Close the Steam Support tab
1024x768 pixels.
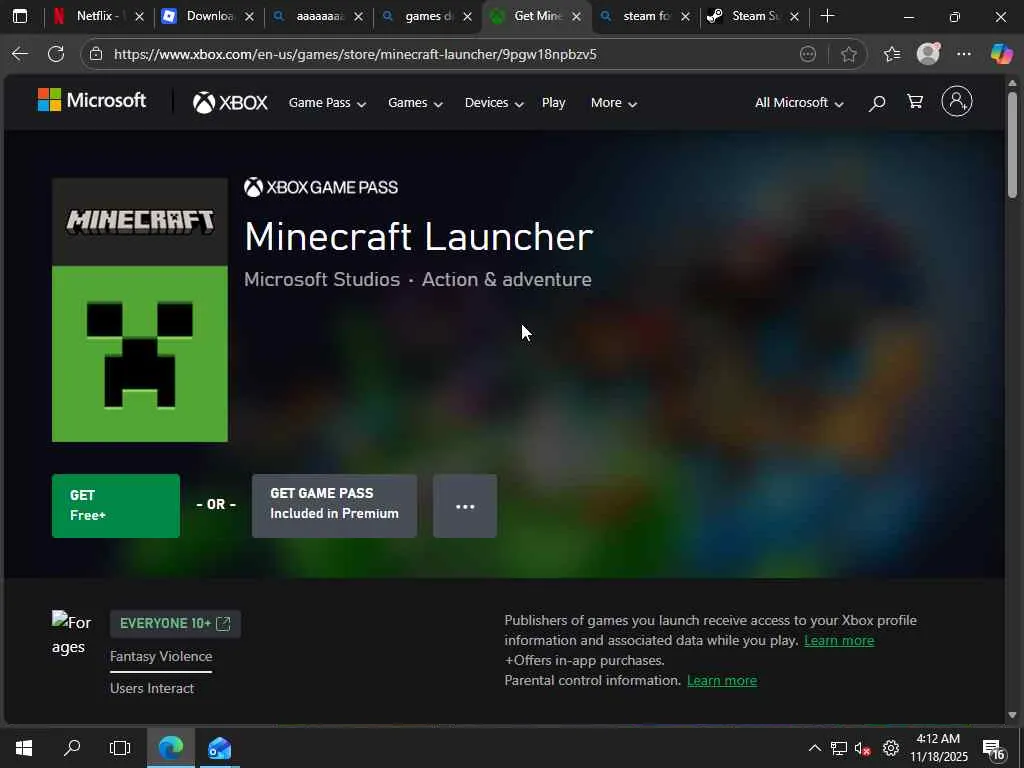pos(794,17)
